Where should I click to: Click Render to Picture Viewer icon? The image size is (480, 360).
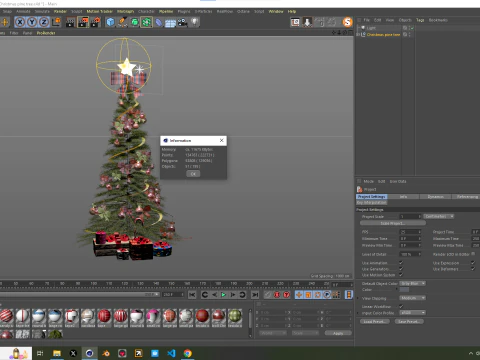click(83, 22)
